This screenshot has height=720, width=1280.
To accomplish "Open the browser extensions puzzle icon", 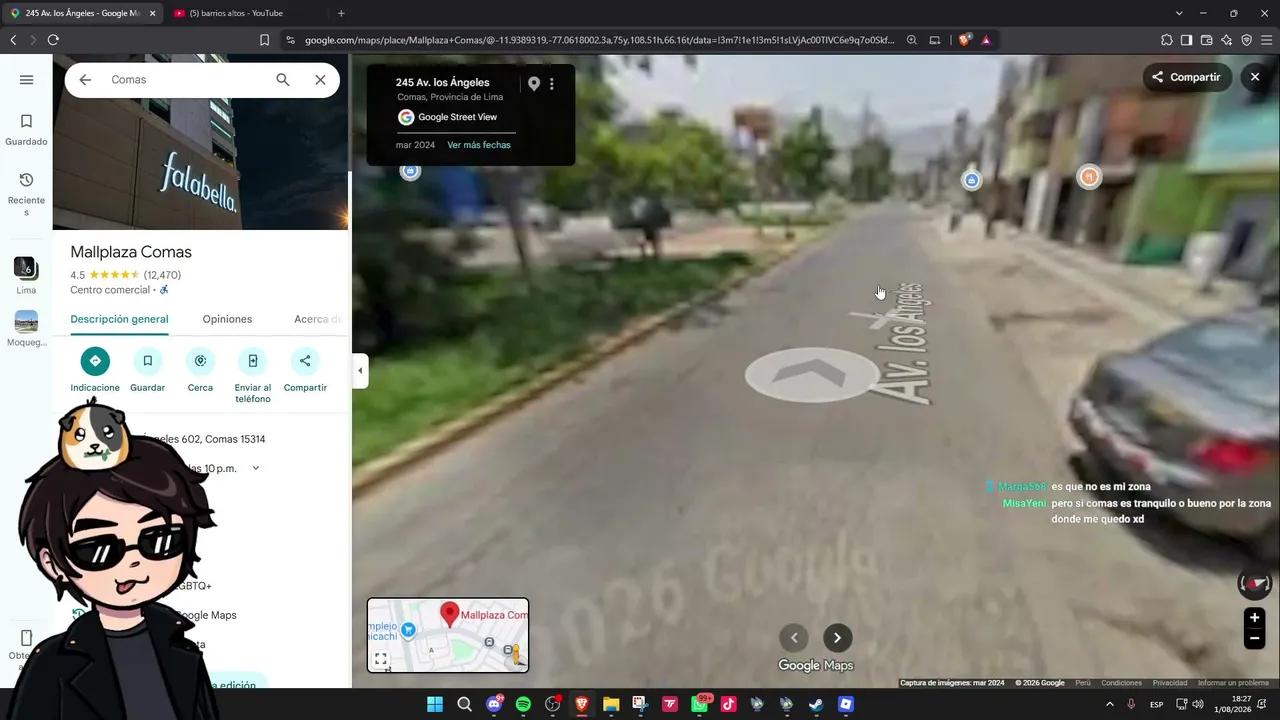I will tap(1166, 40).
